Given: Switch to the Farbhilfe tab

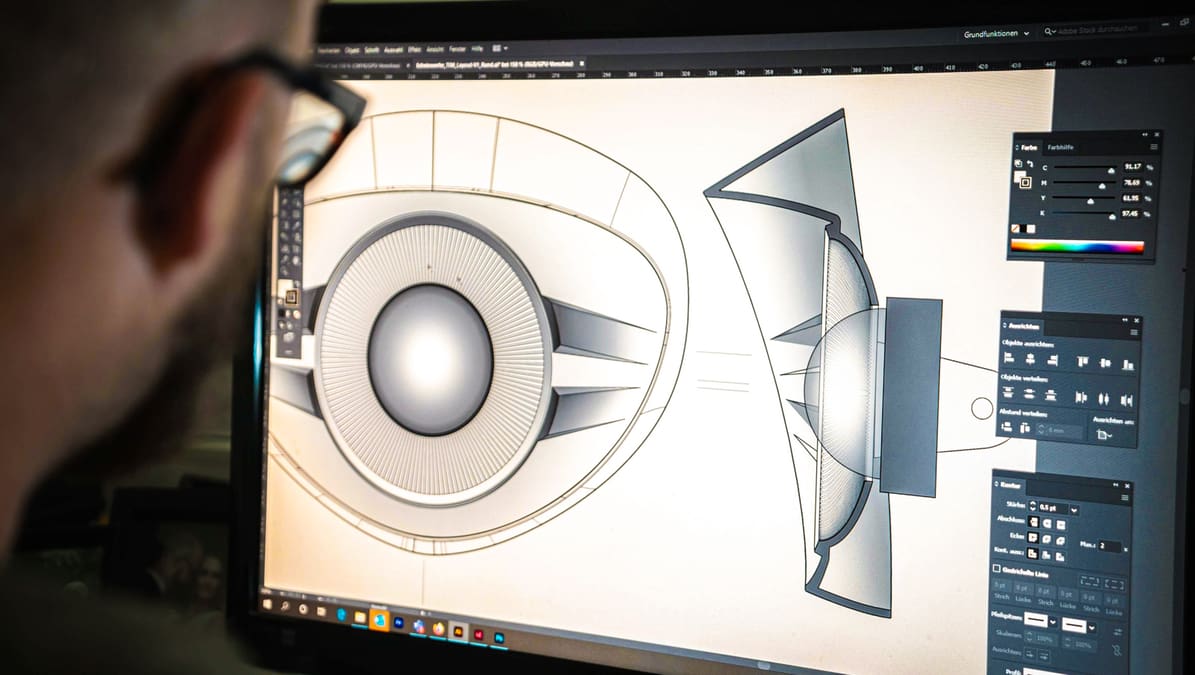Looking at the screenshot, I should pos(1060,147).
